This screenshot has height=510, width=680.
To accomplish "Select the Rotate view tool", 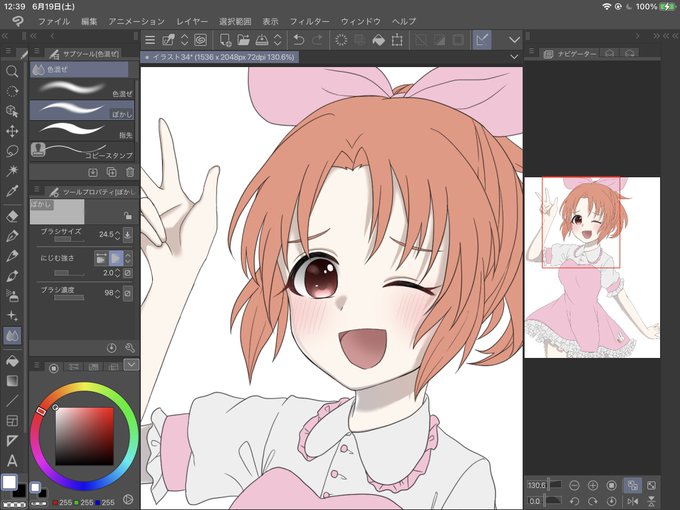I will pyautogui.click(x=12, y=91).
